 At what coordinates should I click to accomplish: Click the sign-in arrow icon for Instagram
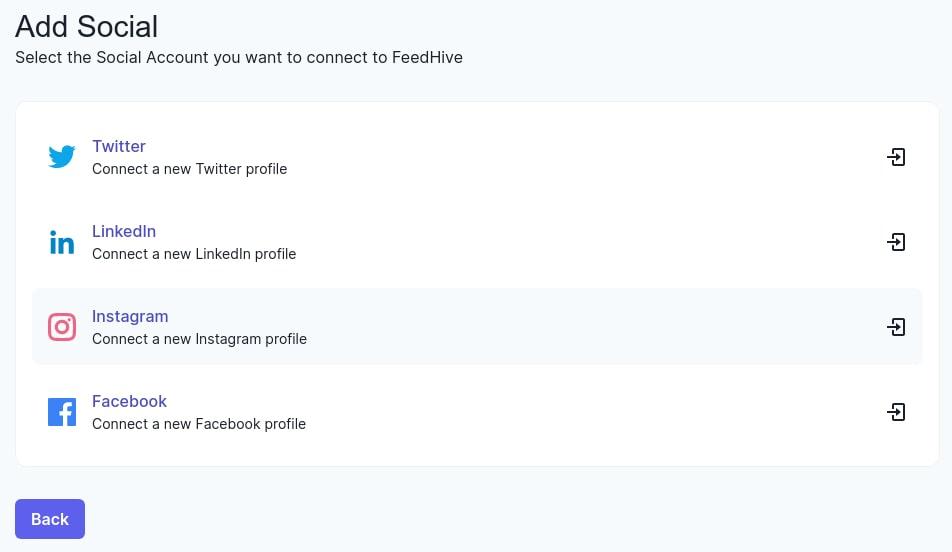point(896,327)
